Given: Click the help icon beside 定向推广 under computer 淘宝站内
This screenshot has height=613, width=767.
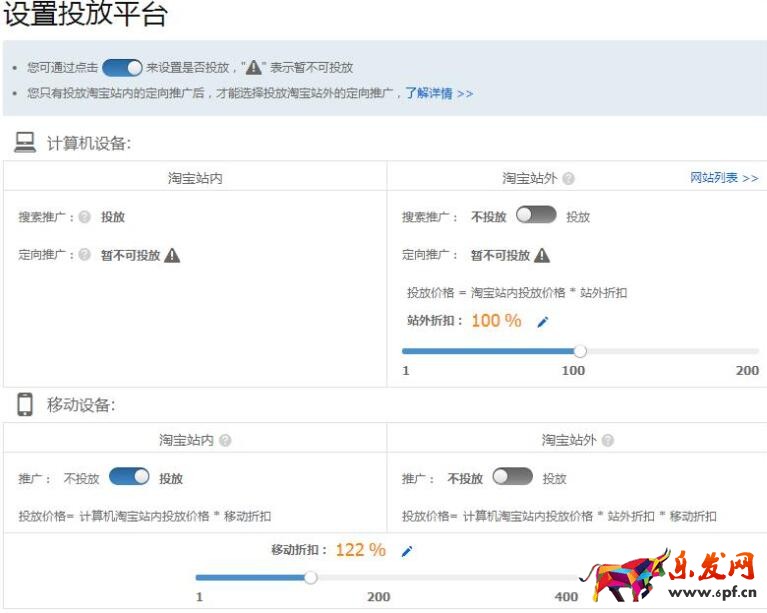Looking at the screenshot, I should 85,255.
